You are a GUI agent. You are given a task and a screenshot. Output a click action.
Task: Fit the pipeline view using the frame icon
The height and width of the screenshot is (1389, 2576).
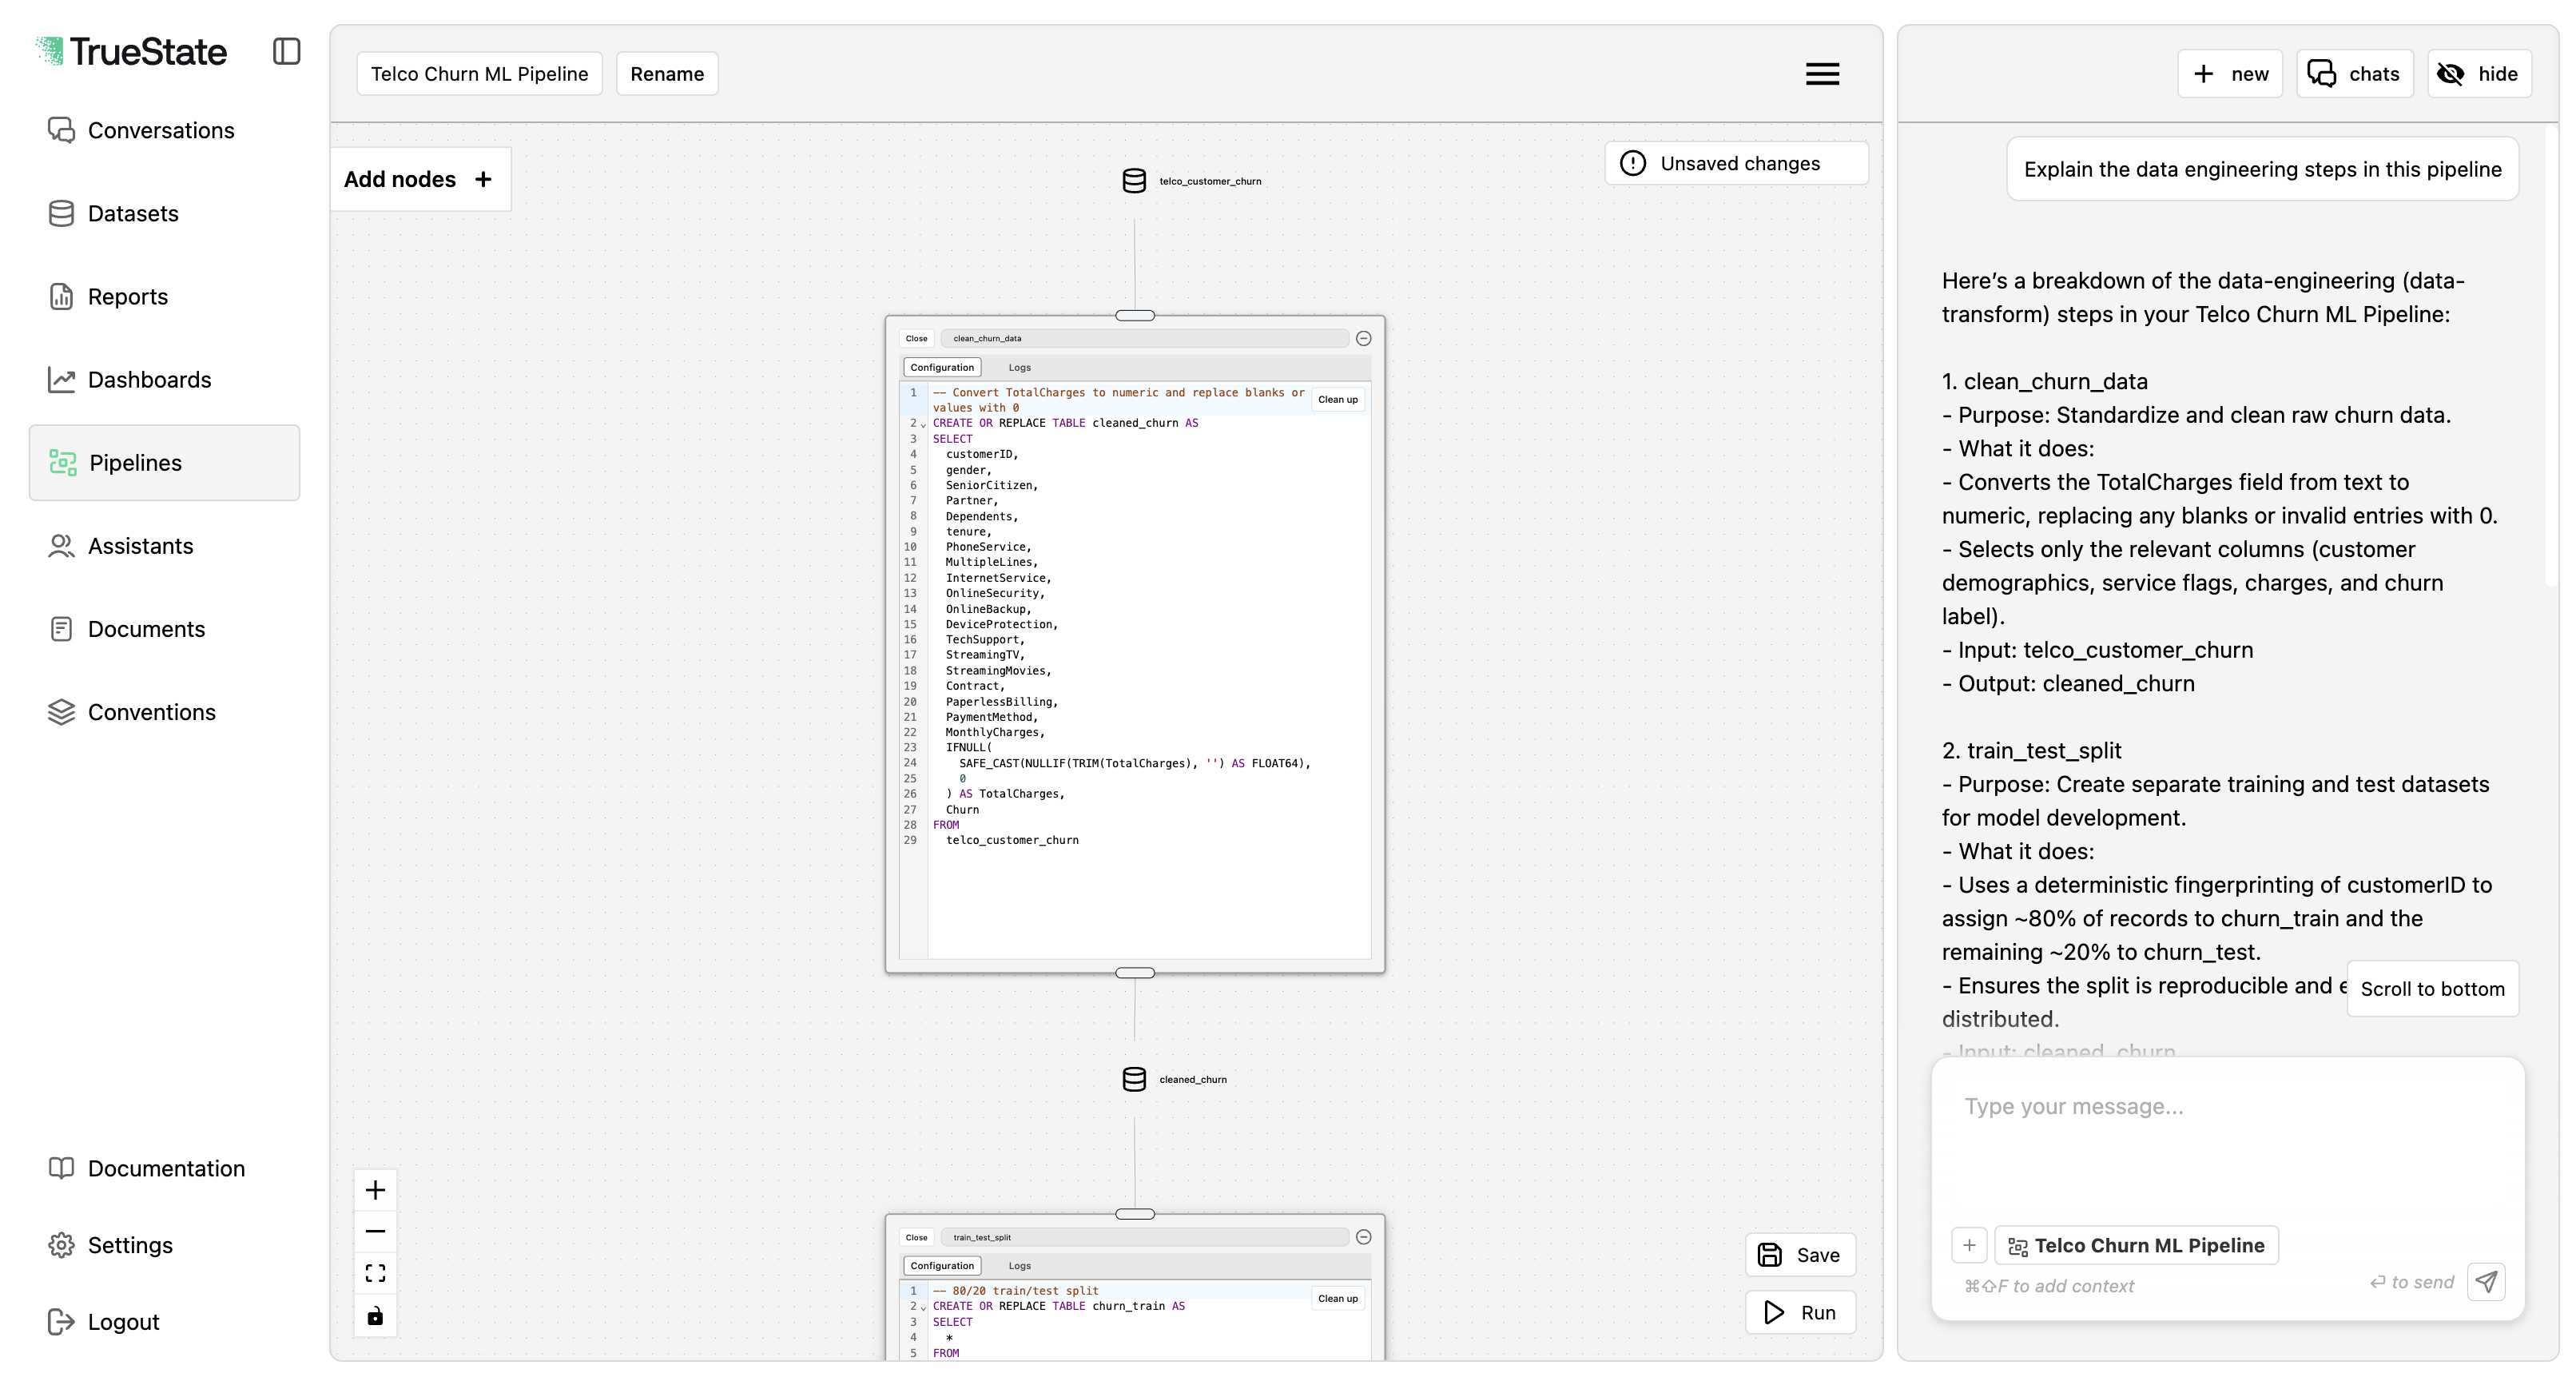coord(375,1273)
